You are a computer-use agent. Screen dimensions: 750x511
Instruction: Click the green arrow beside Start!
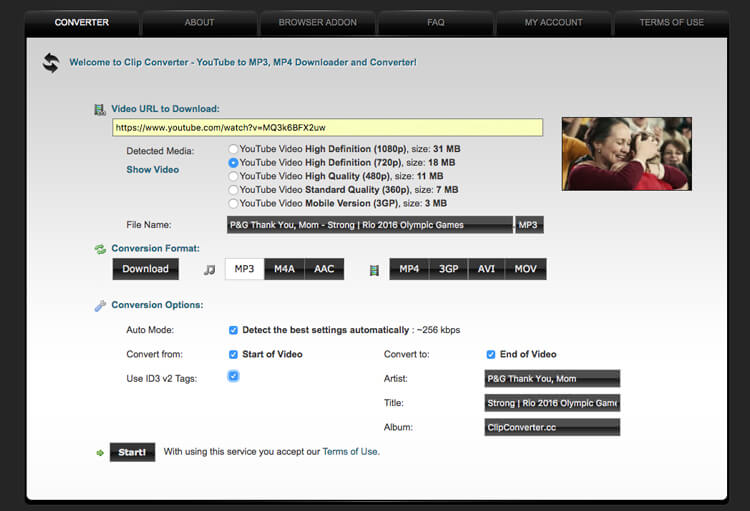point(100,453)
